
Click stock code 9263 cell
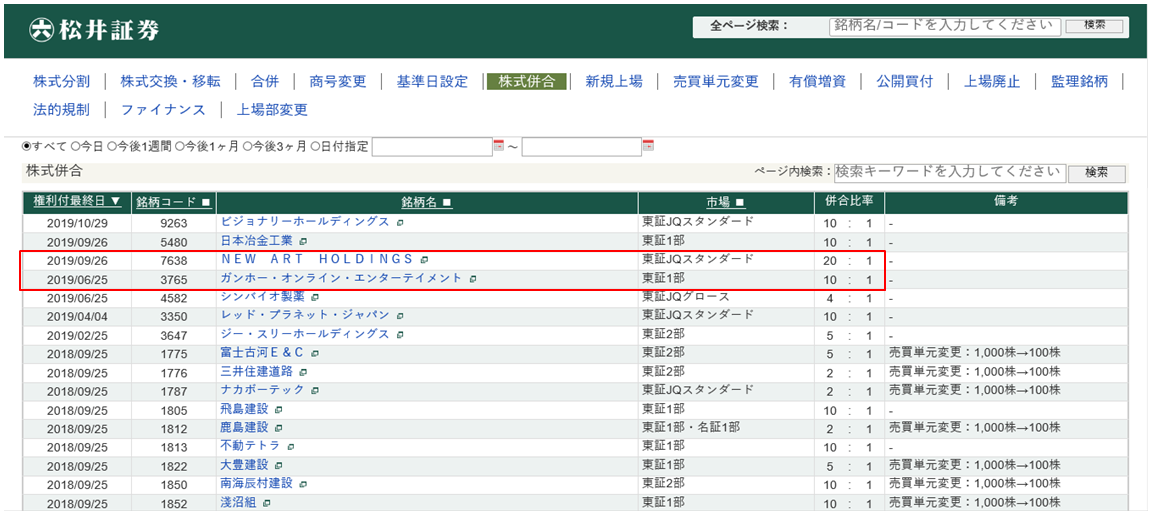pos(174,223)
